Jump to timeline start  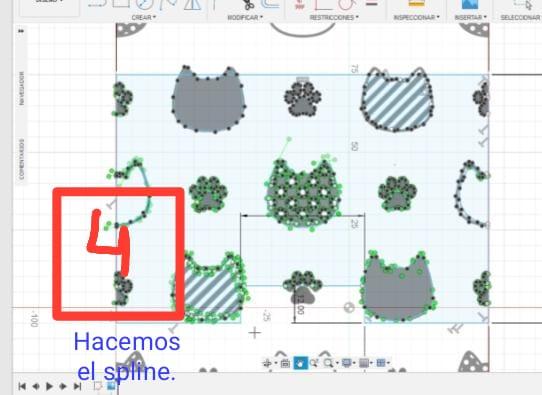pos(22,386)
